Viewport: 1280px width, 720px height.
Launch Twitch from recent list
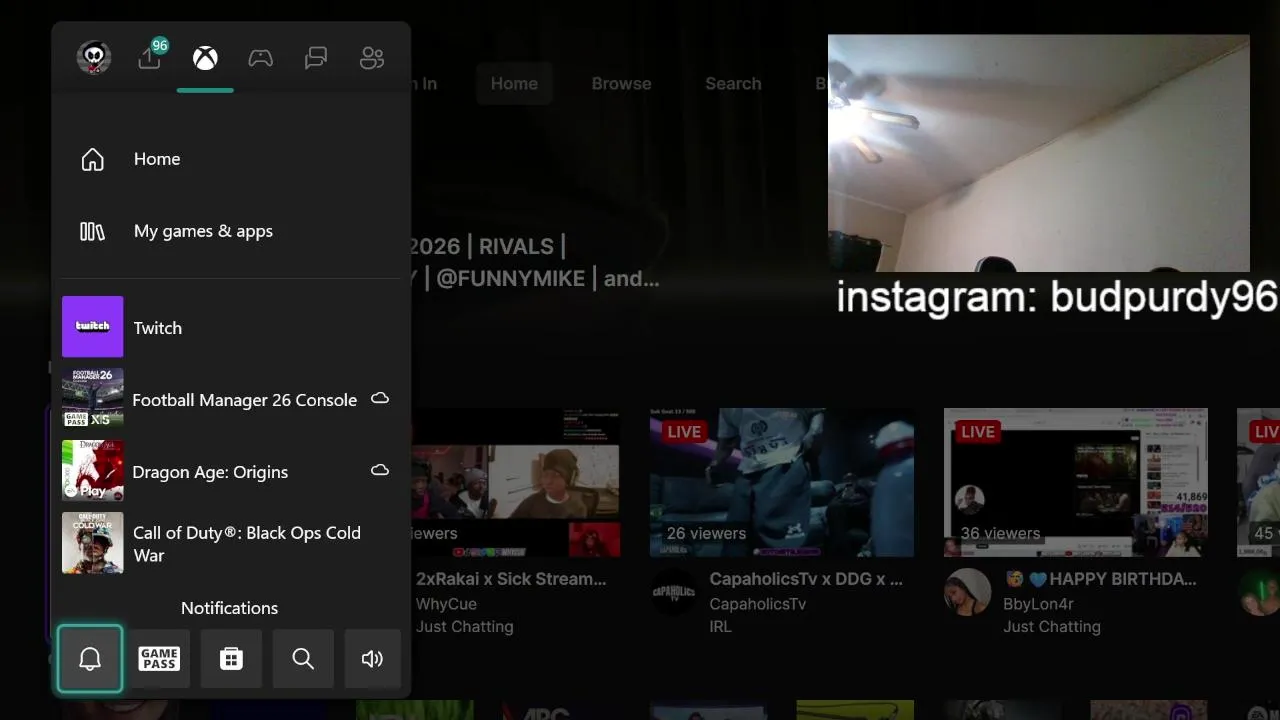[x=231, y=327]
